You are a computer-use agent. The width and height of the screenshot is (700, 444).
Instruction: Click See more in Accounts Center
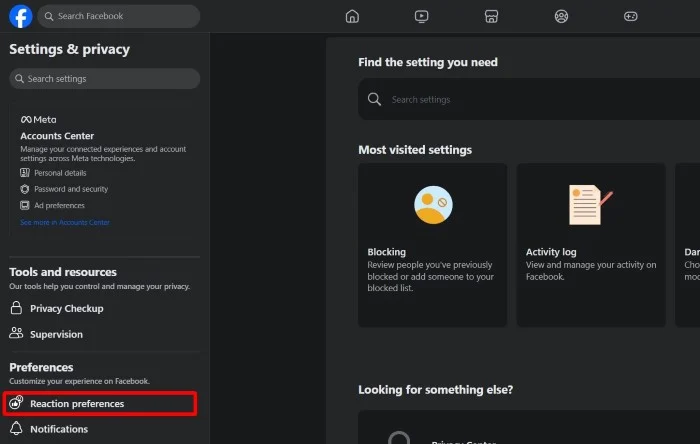point(65,222)
